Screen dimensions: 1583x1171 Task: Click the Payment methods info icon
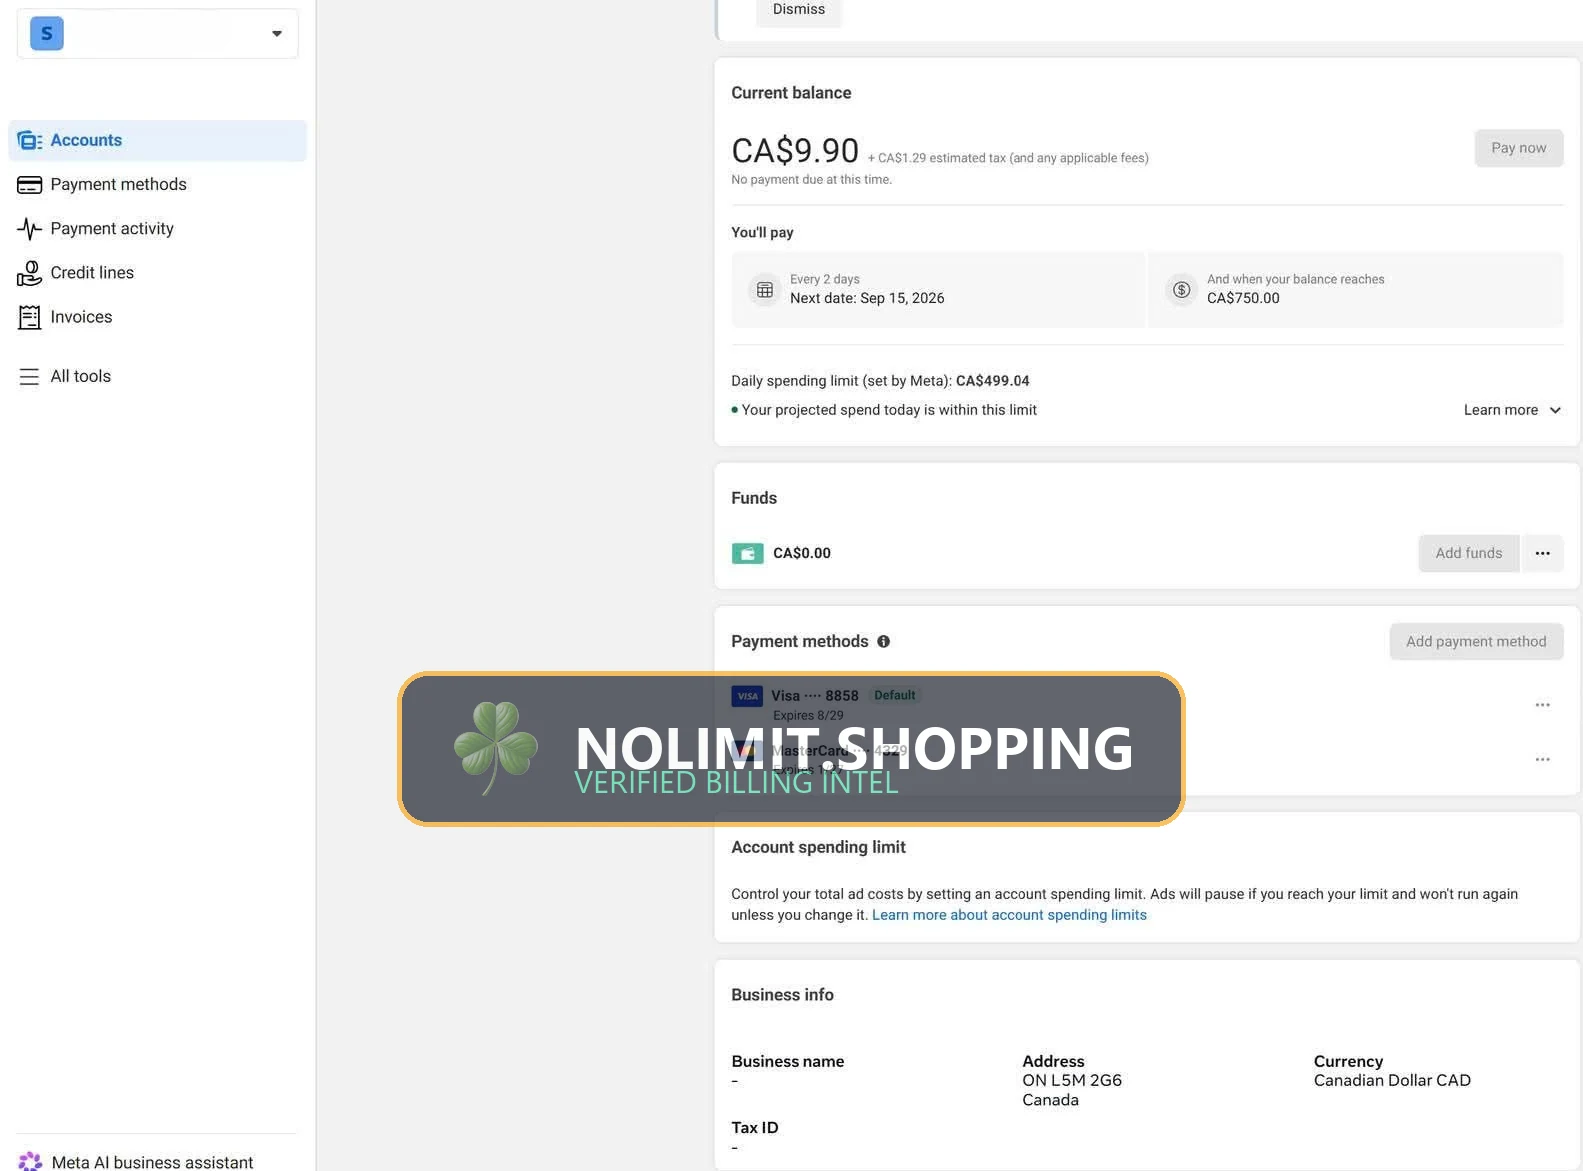click(x=884, y=642)
